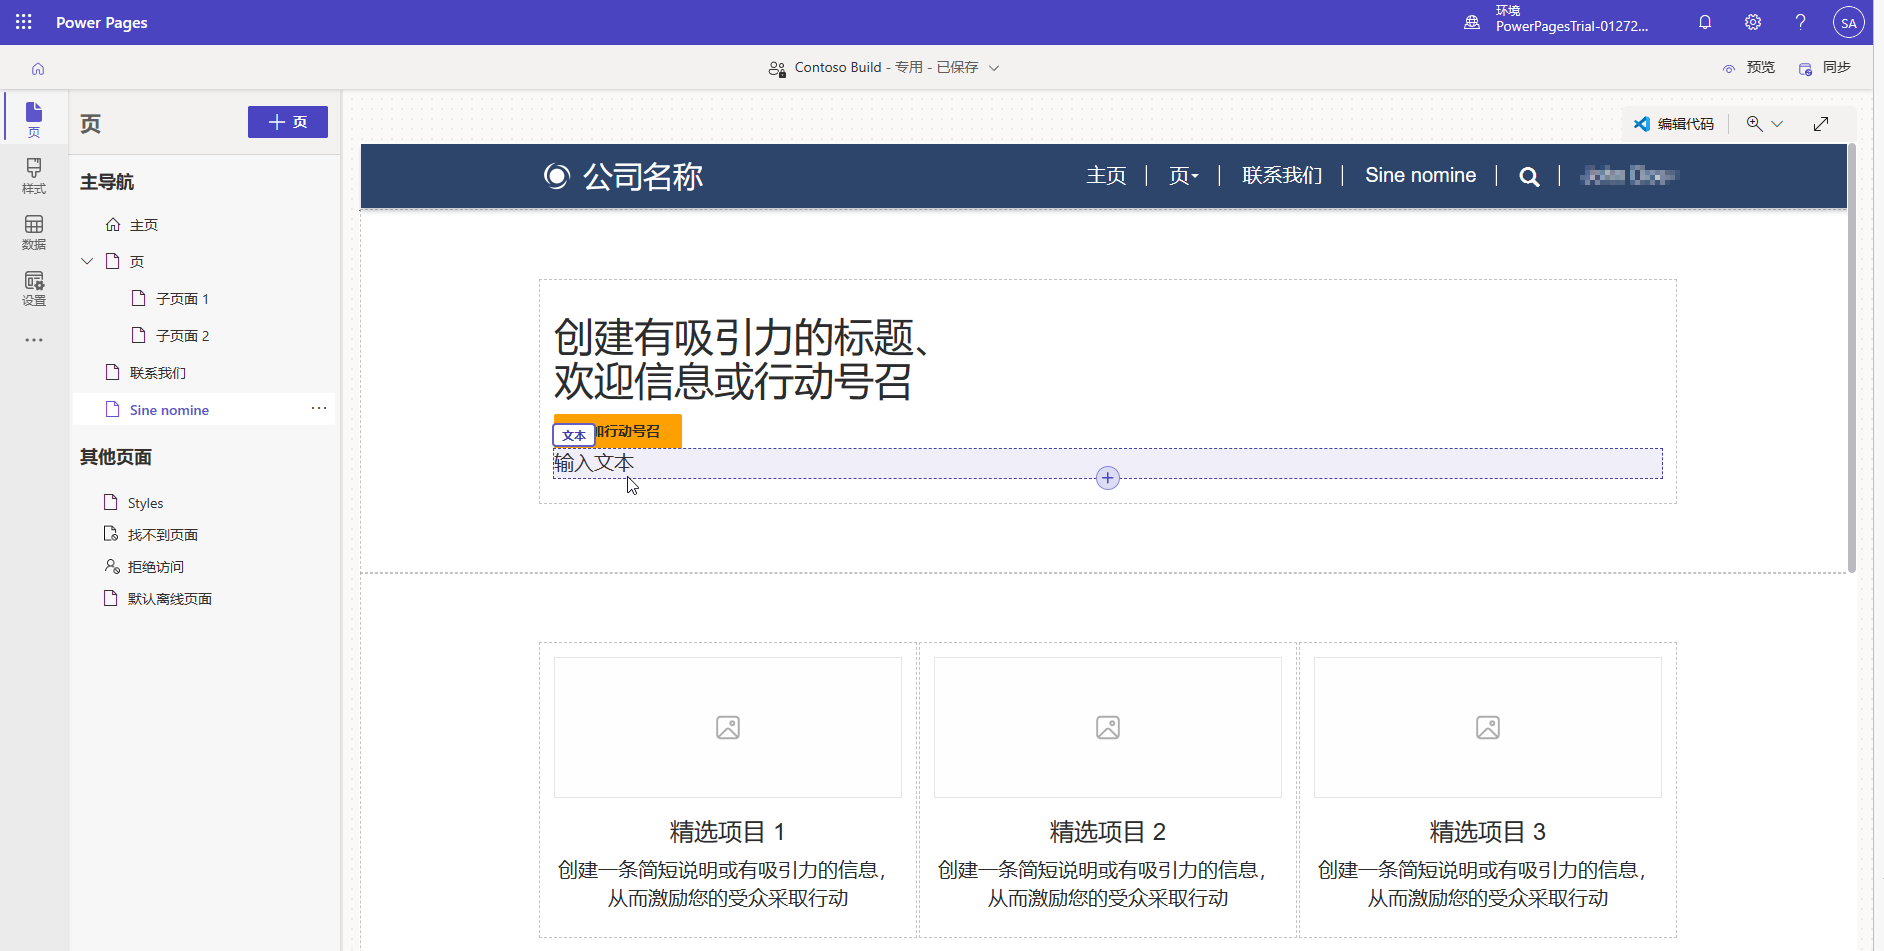Select the 数据 workspace icon in the sidebar
1884x951 pixels.
point(33,232)
